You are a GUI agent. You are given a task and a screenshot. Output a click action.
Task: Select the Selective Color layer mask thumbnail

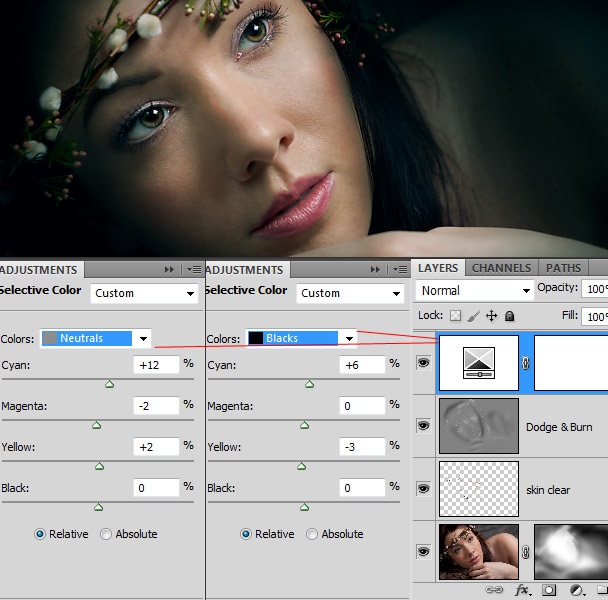coord(571,363)
